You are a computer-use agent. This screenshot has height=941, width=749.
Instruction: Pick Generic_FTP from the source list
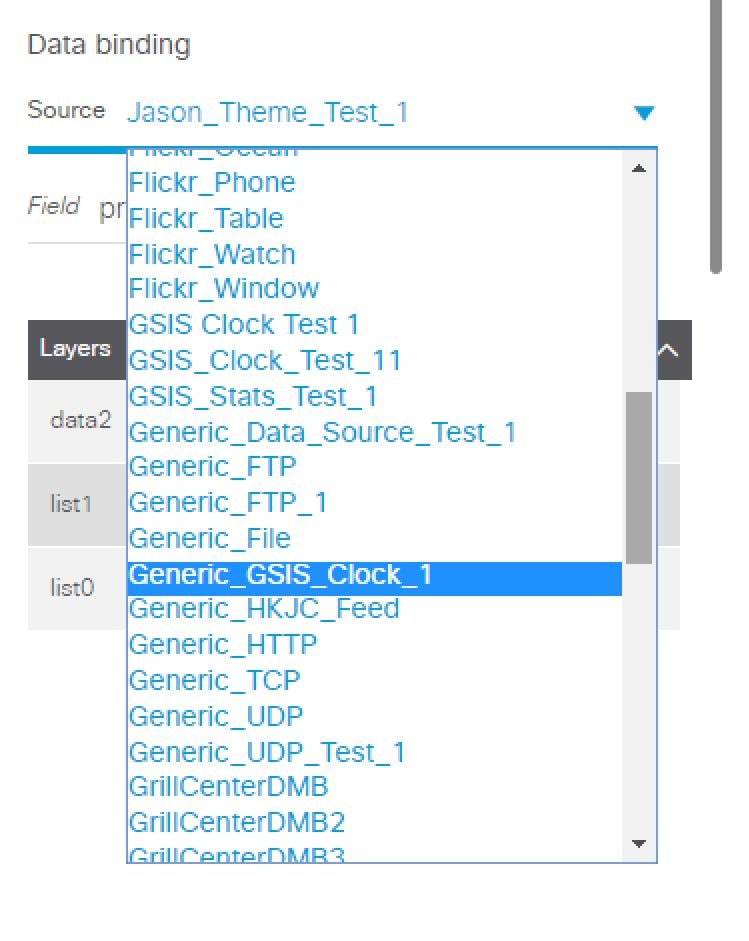[x=212, y=466]
